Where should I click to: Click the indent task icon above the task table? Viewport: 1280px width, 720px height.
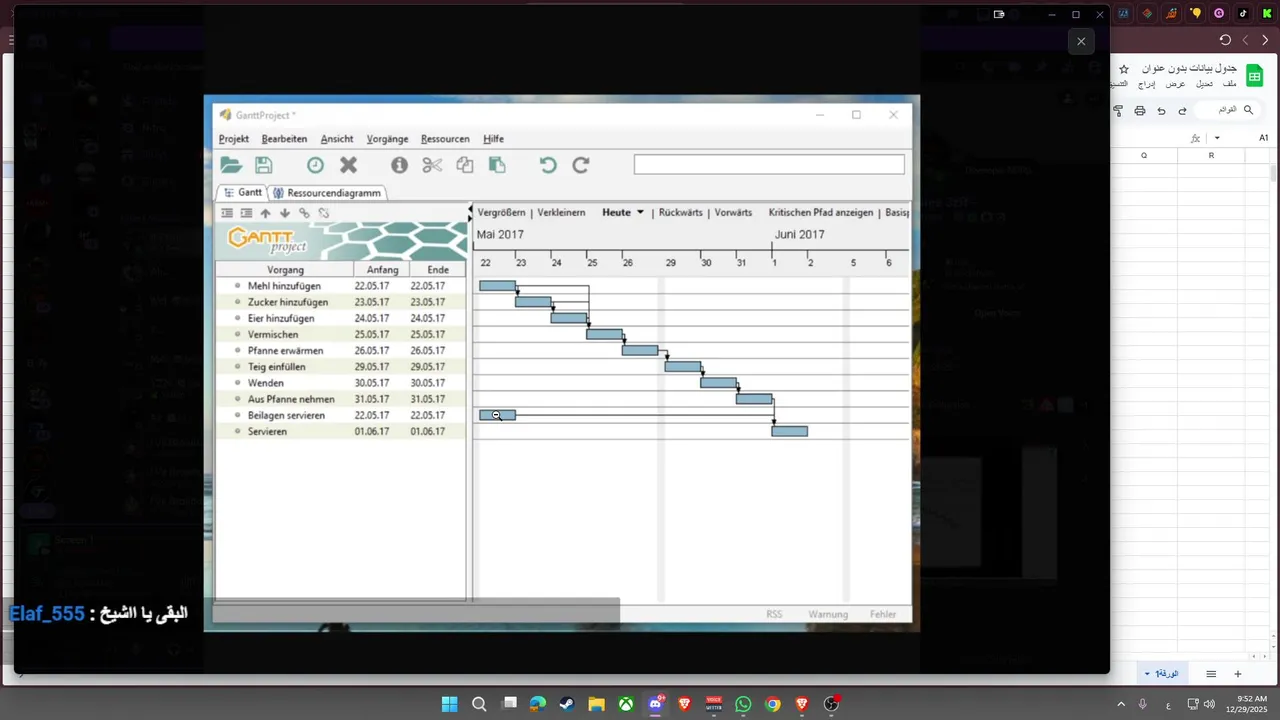click(x=246, y=213)
